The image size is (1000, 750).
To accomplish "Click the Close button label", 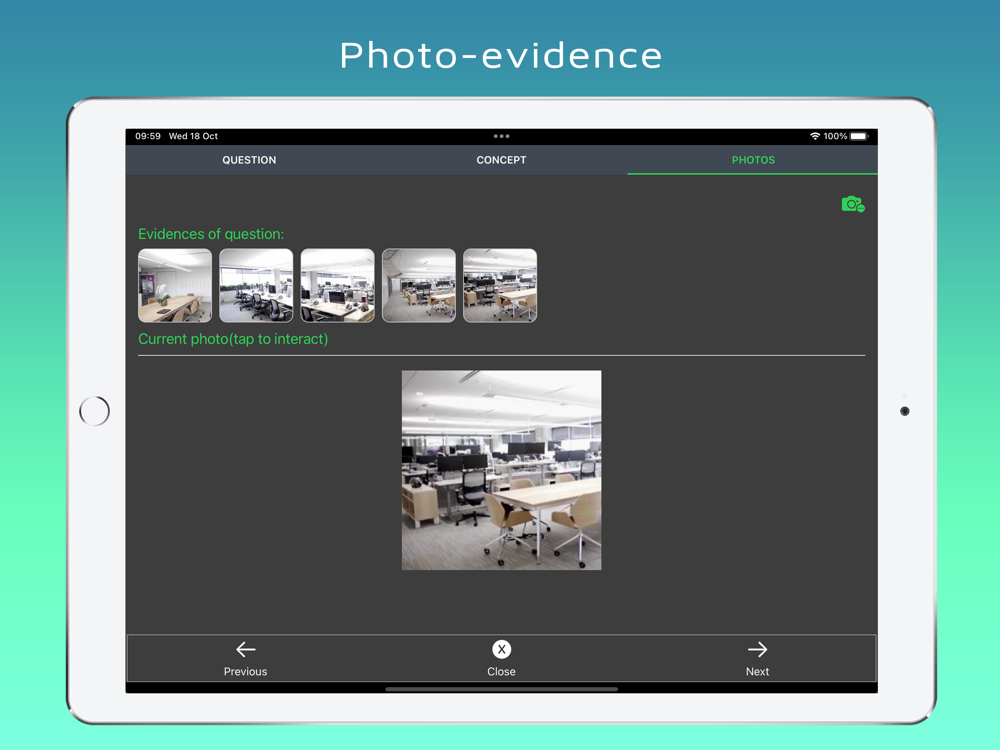I will pos(501,672).
